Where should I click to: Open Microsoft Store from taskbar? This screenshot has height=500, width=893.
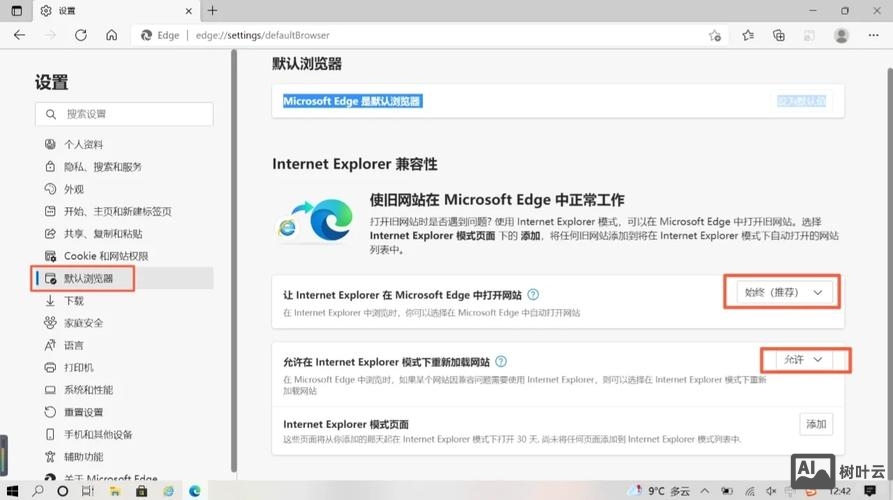[141, 491]
